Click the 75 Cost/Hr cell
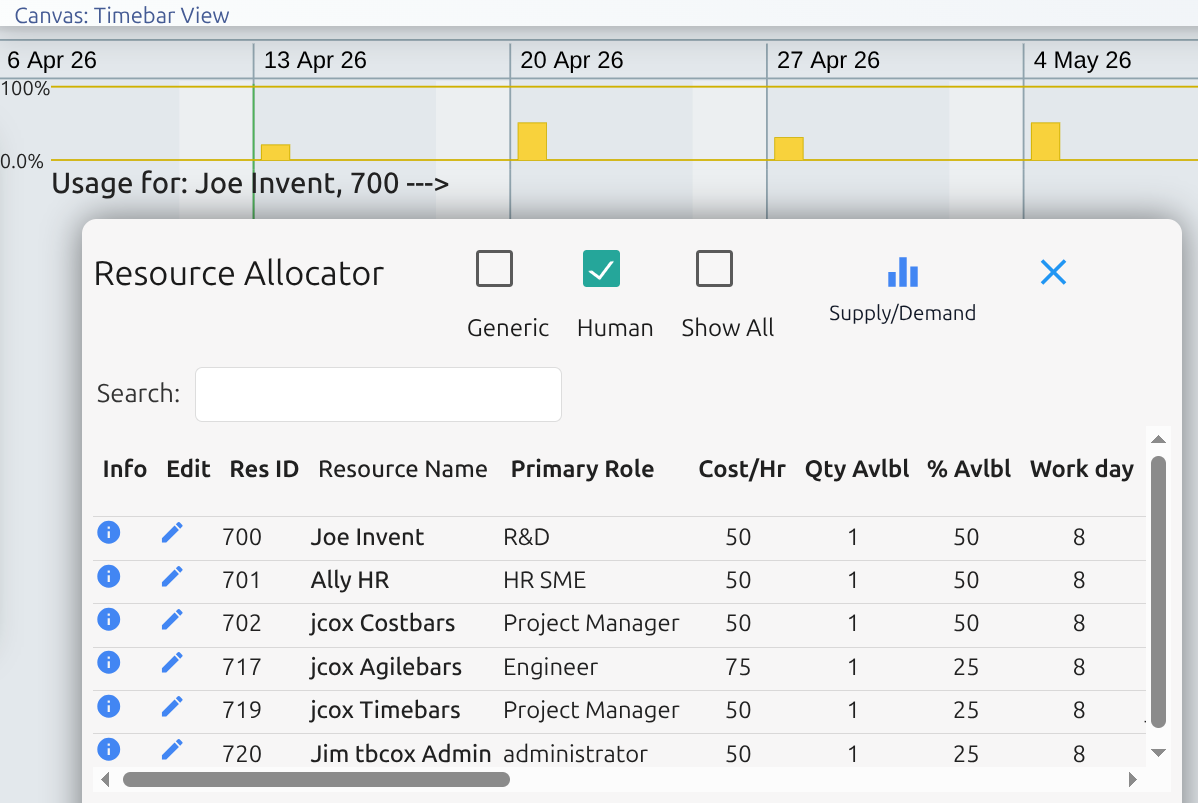The width and height of the screenshot is (1198, 803). click(x=738, y=667)
